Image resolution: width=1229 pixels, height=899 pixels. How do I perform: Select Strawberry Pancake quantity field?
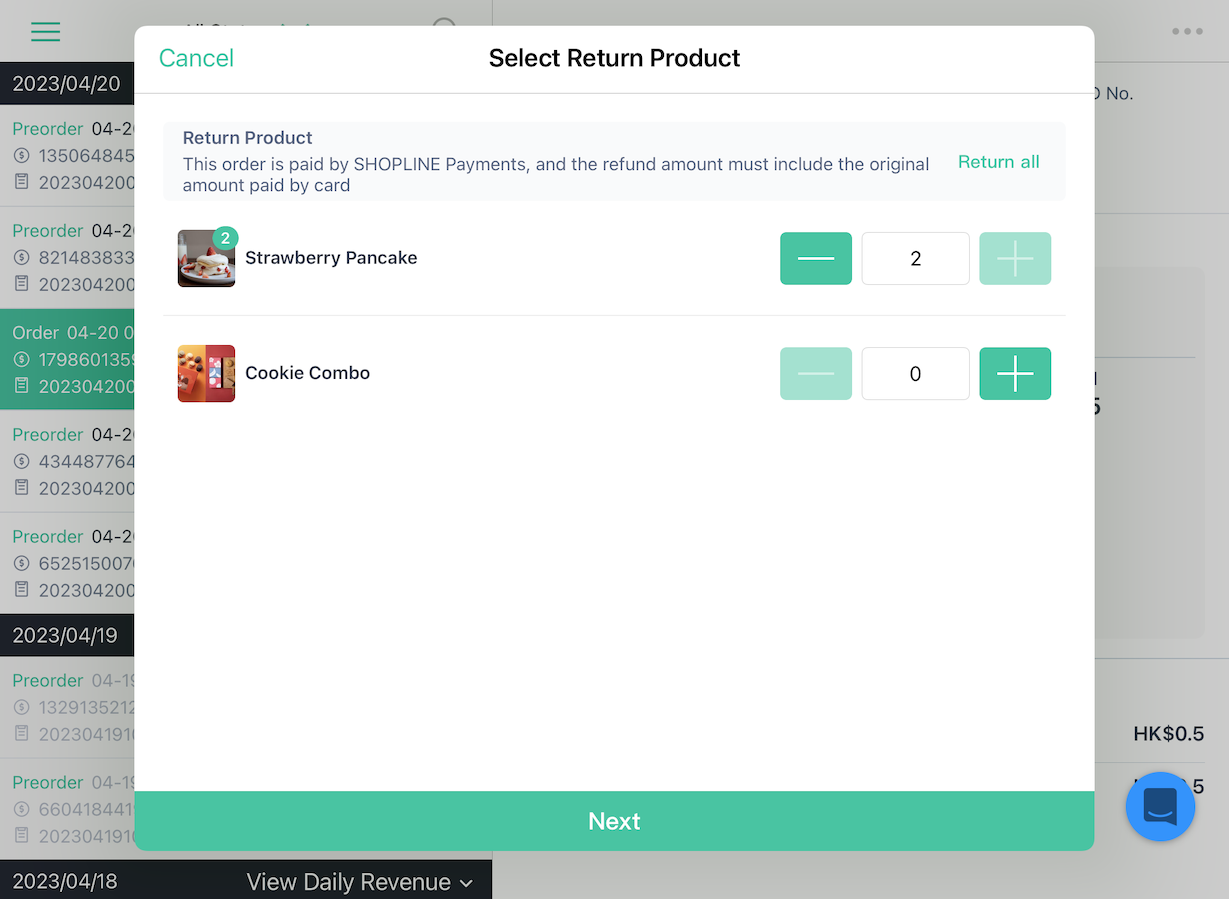click(x=915, y=259)
